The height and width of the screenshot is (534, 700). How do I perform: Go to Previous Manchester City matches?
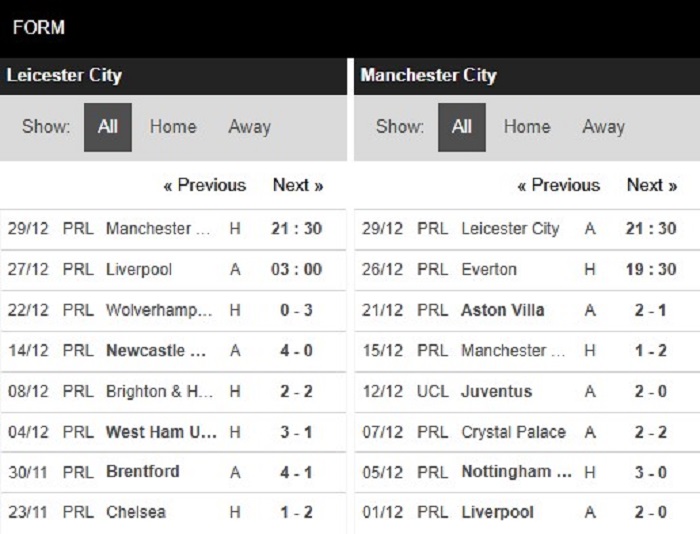[559, 185]
